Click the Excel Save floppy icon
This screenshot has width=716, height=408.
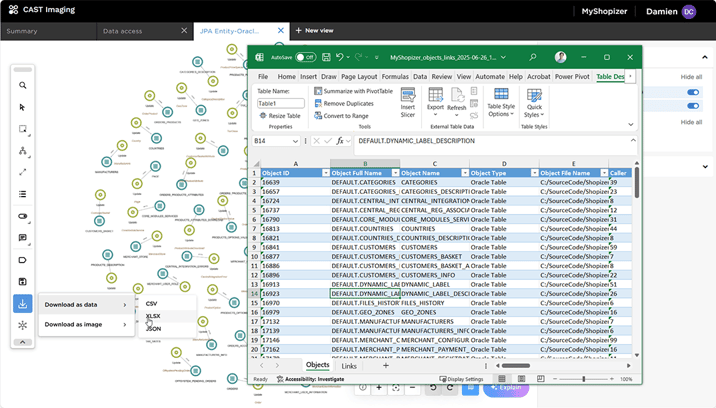(x=326, y=57)
